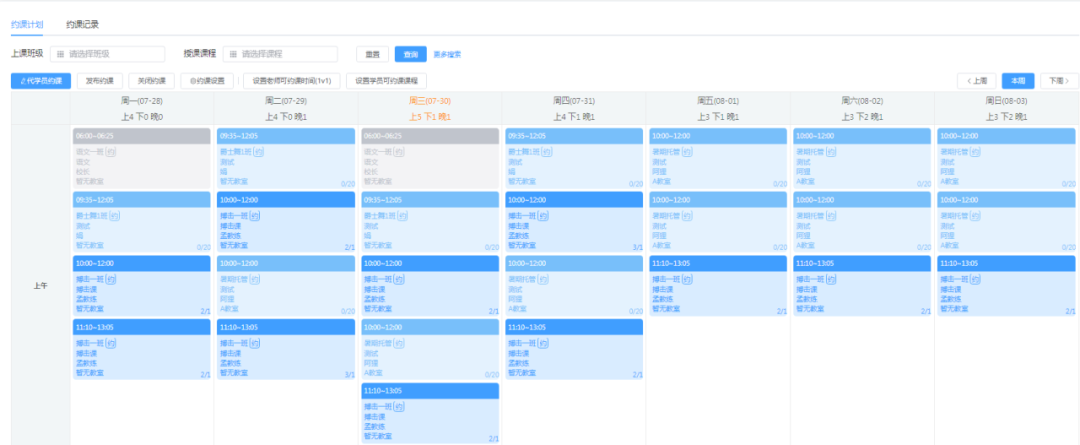Go to previous week with 上周
This screenshot has width=1080, height=445.
[977, 81]
